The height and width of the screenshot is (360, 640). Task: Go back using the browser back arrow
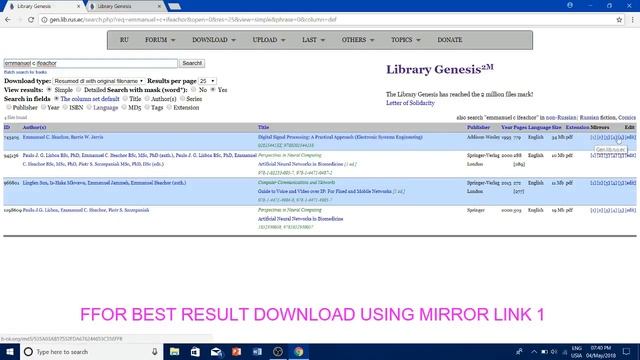pos(8,19)
